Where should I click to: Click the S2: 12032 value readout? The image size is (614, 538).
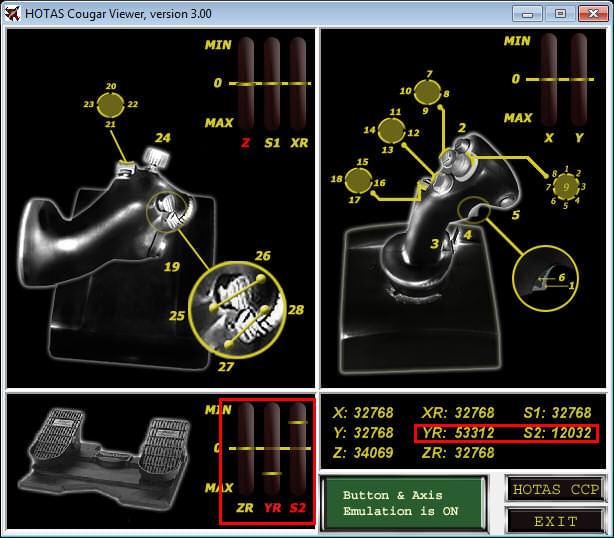click(x=557, y=433)
